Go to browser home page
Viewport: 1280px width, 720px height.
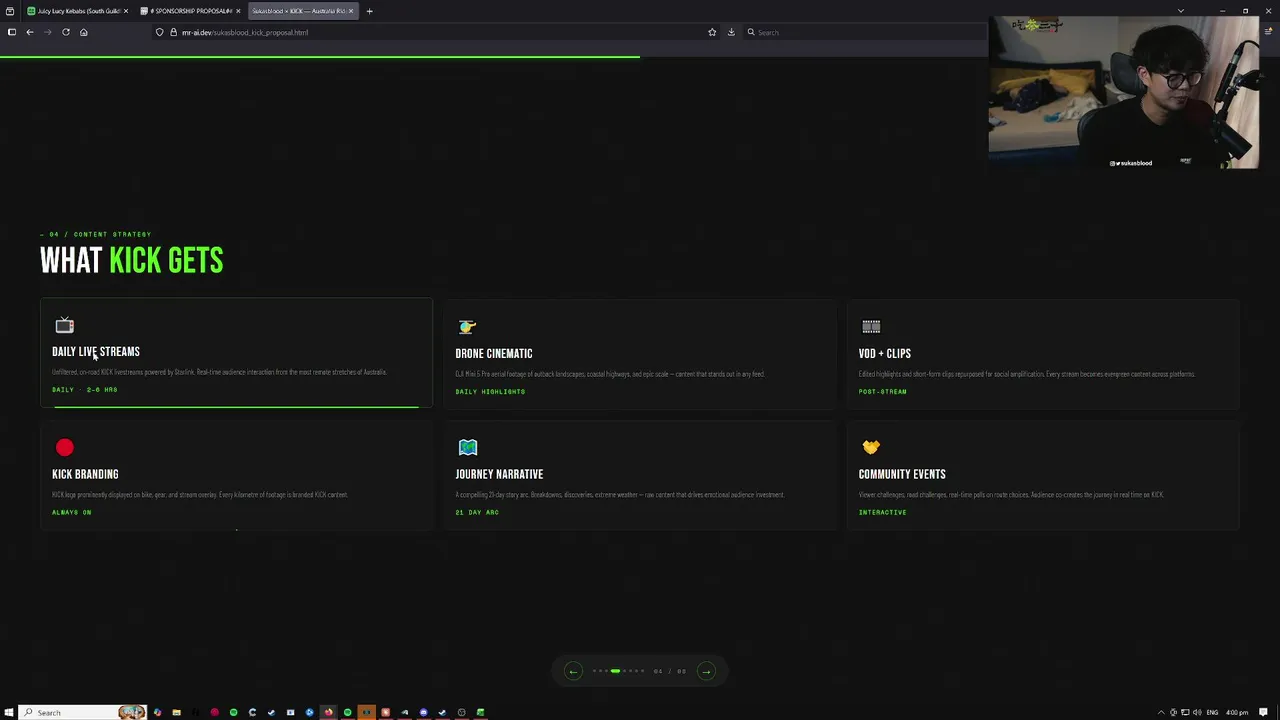(x=83, y=32)
